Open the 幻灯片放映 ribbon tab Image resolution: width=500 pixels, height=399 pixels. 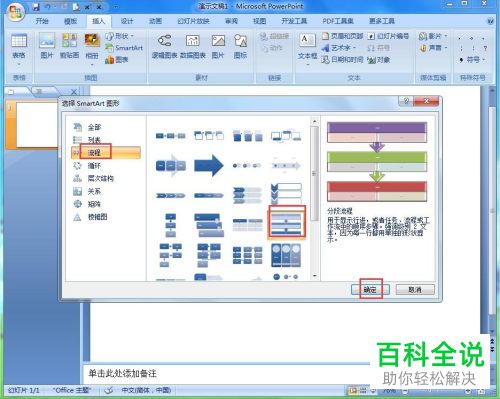[193, 21]
